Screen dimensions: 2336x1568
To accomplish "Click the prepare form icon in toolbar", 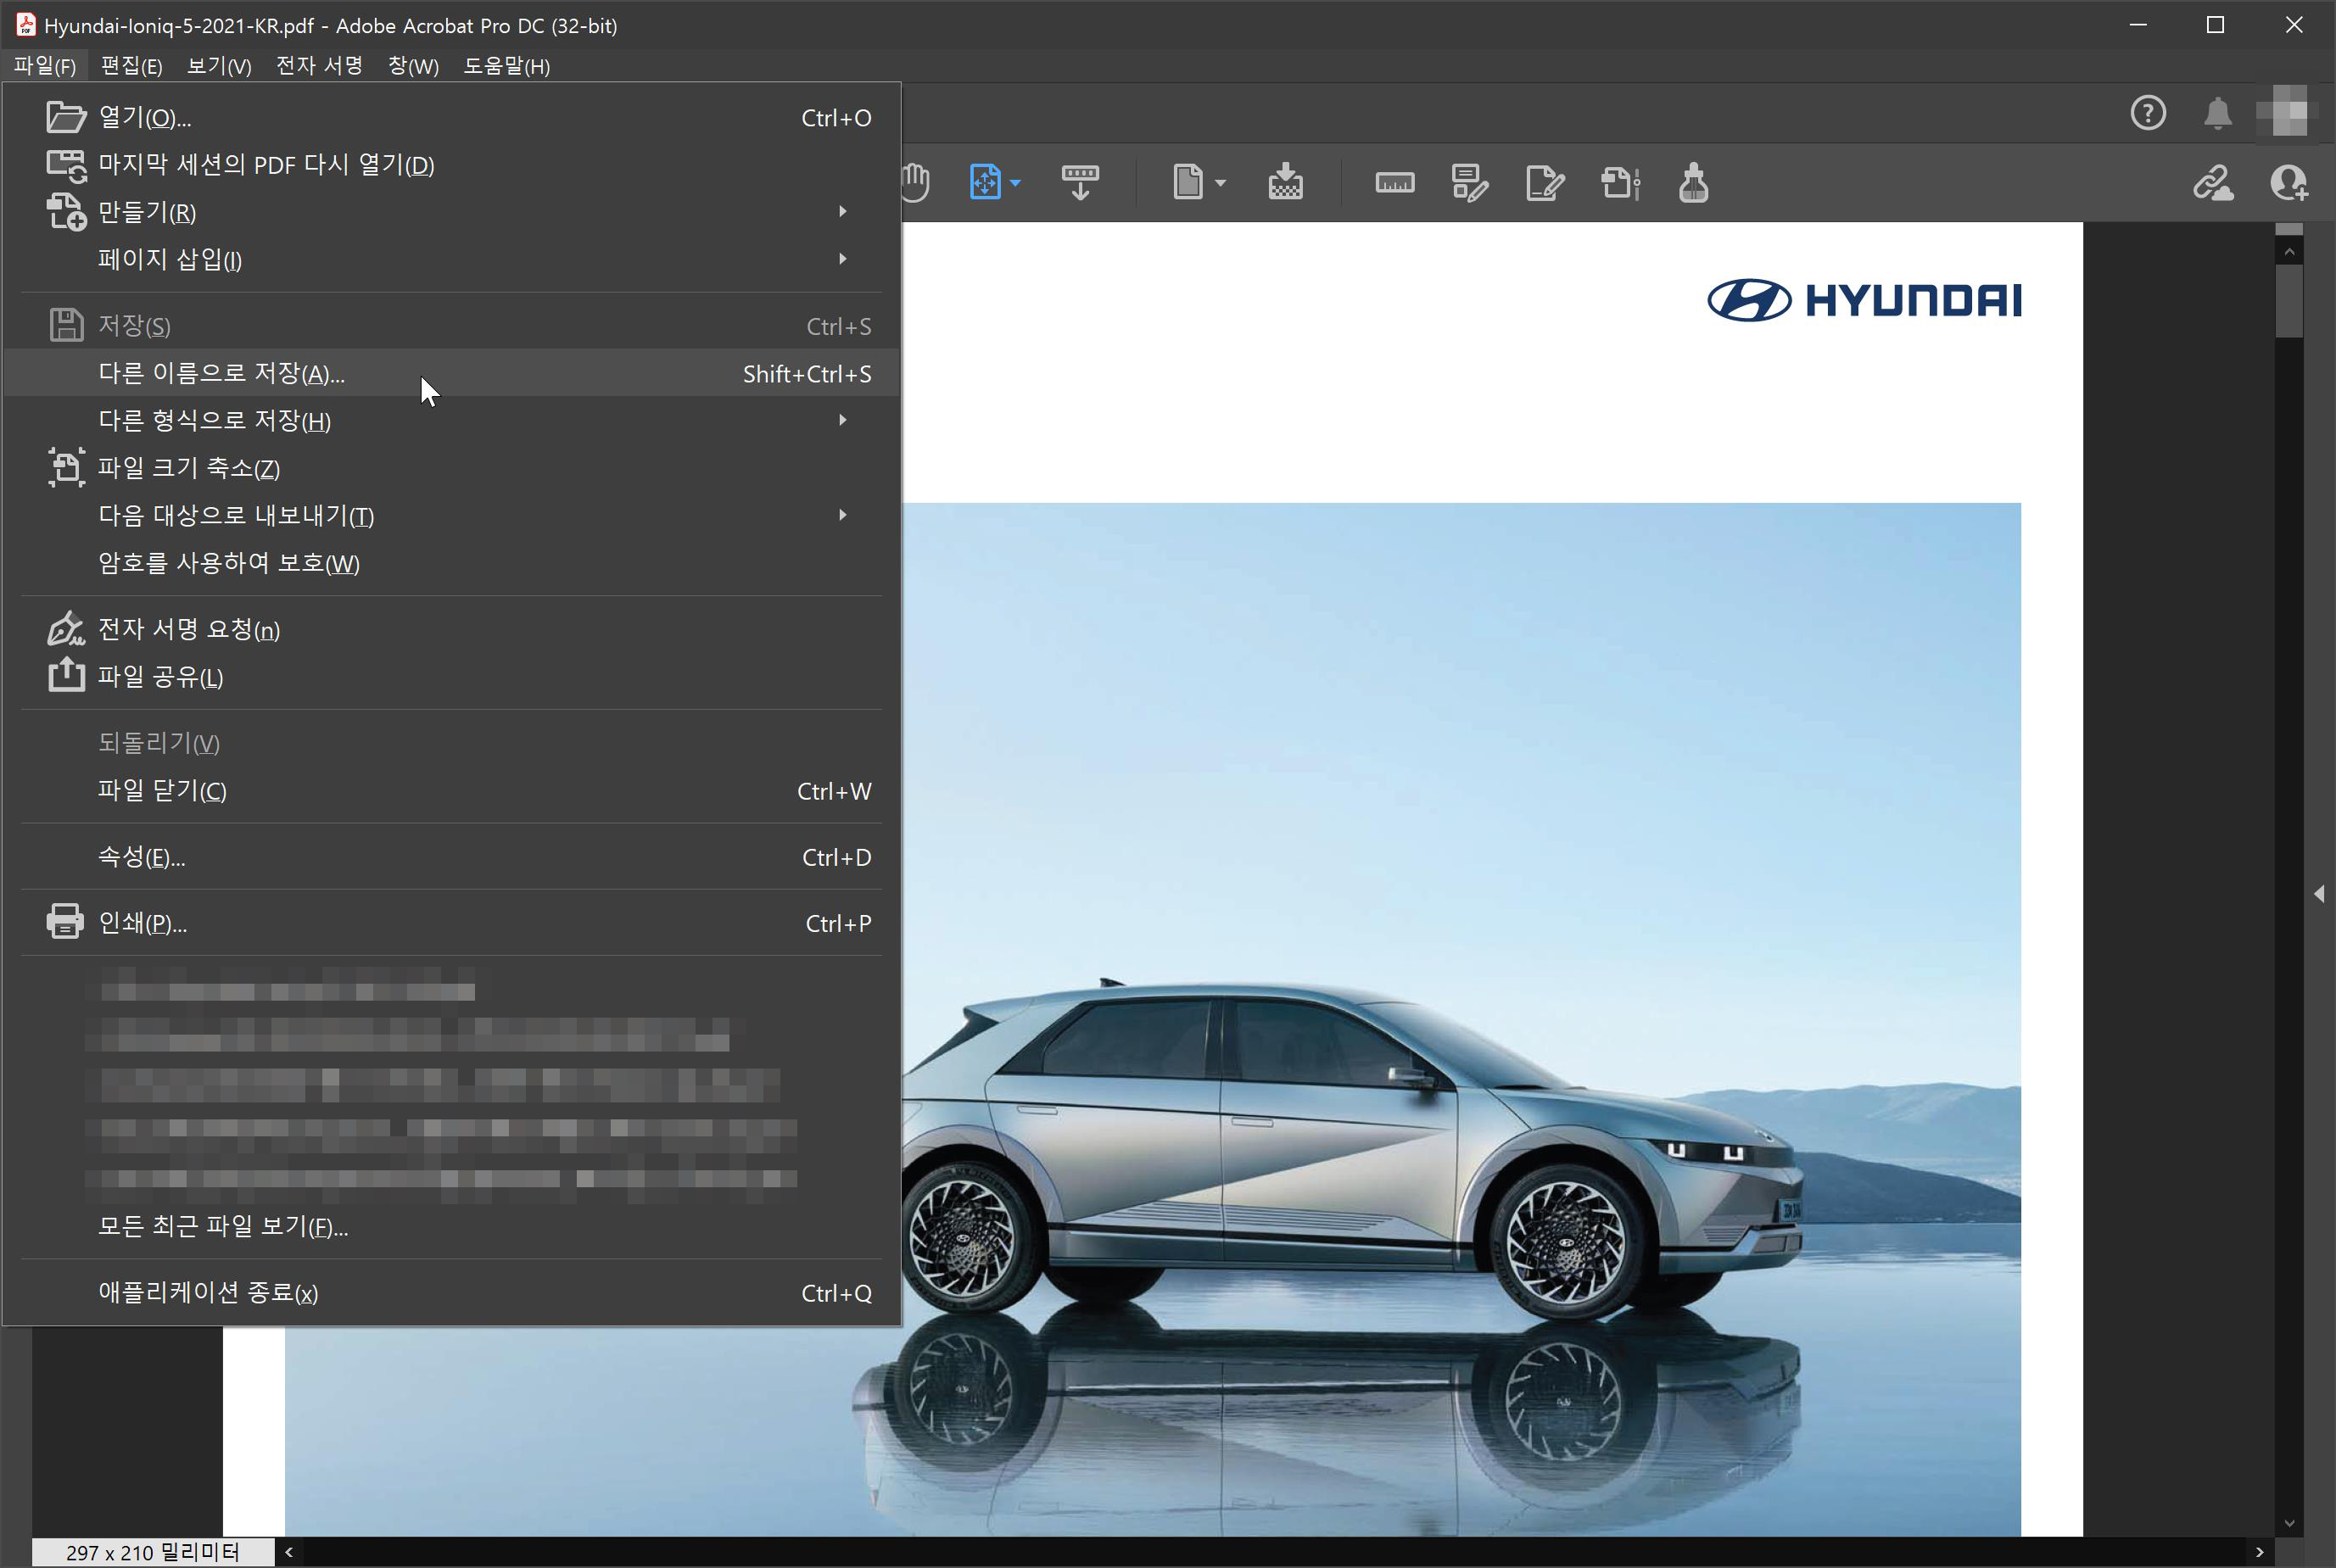I will coord(1468,183).
